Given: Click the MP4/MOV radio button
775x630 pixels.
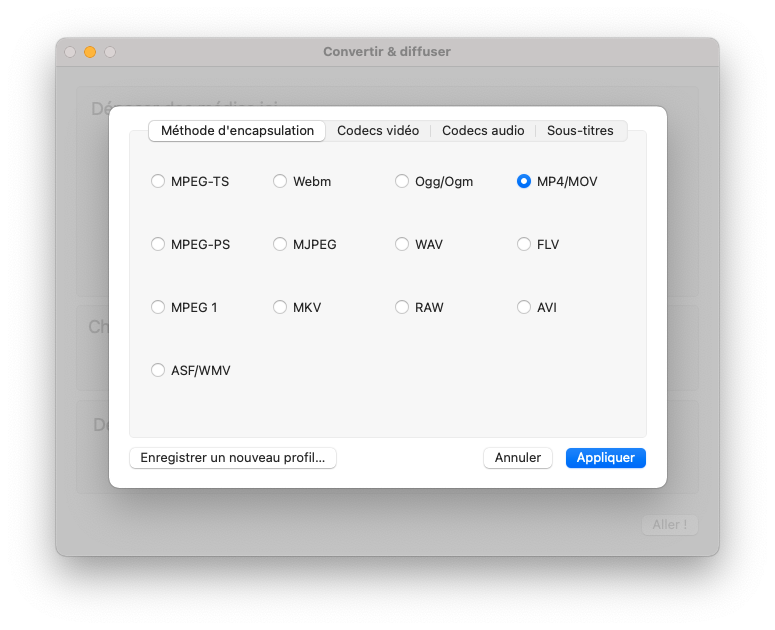Looking at the screenshot, I should point(524,181).
